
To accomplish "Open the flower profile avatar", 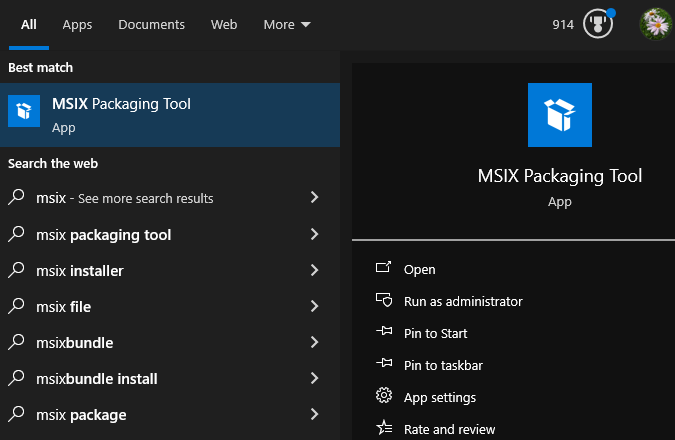I will coord(656,24).
